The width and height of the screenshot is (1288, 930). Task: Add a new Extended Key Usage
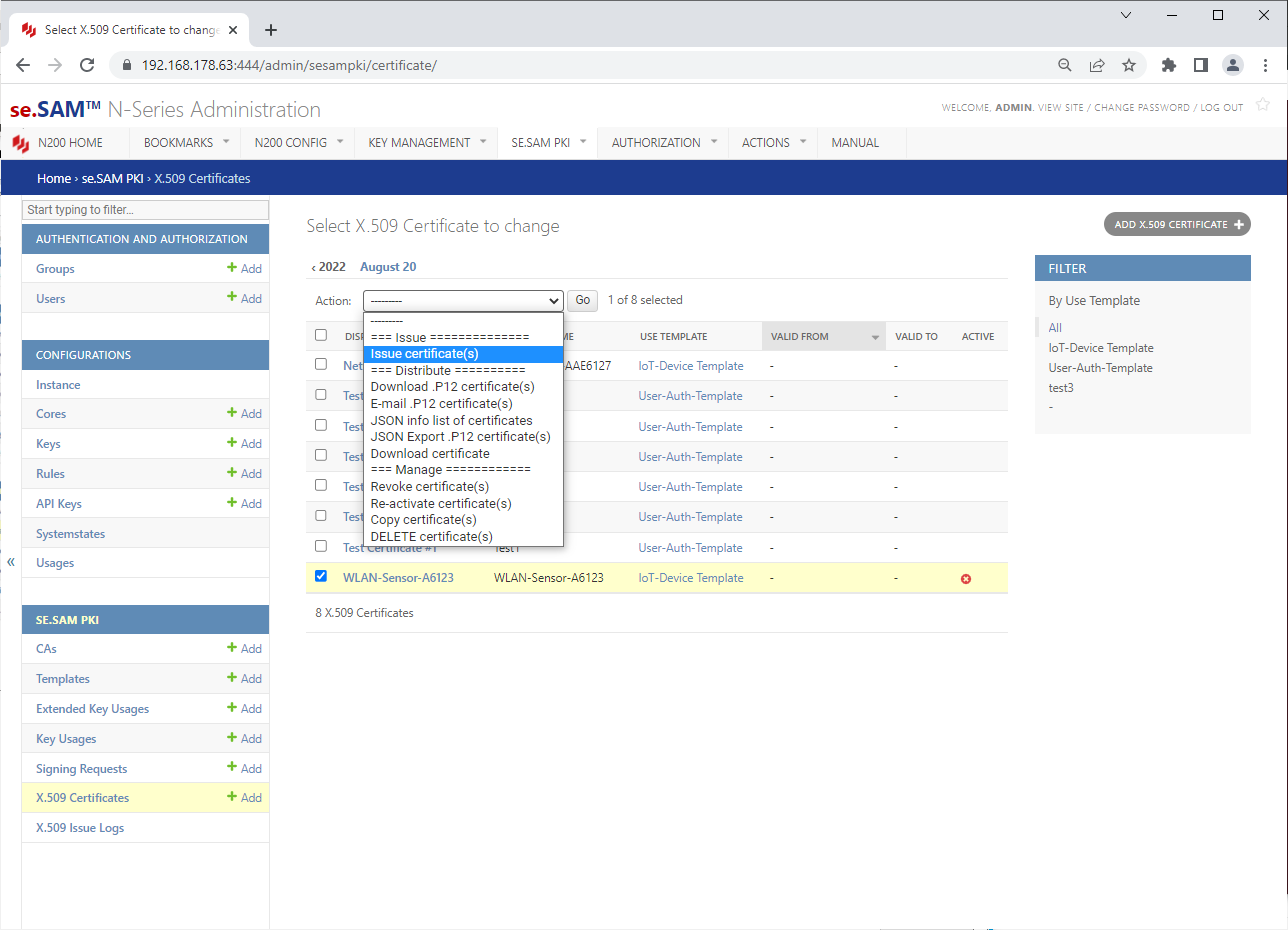point(244,708)
